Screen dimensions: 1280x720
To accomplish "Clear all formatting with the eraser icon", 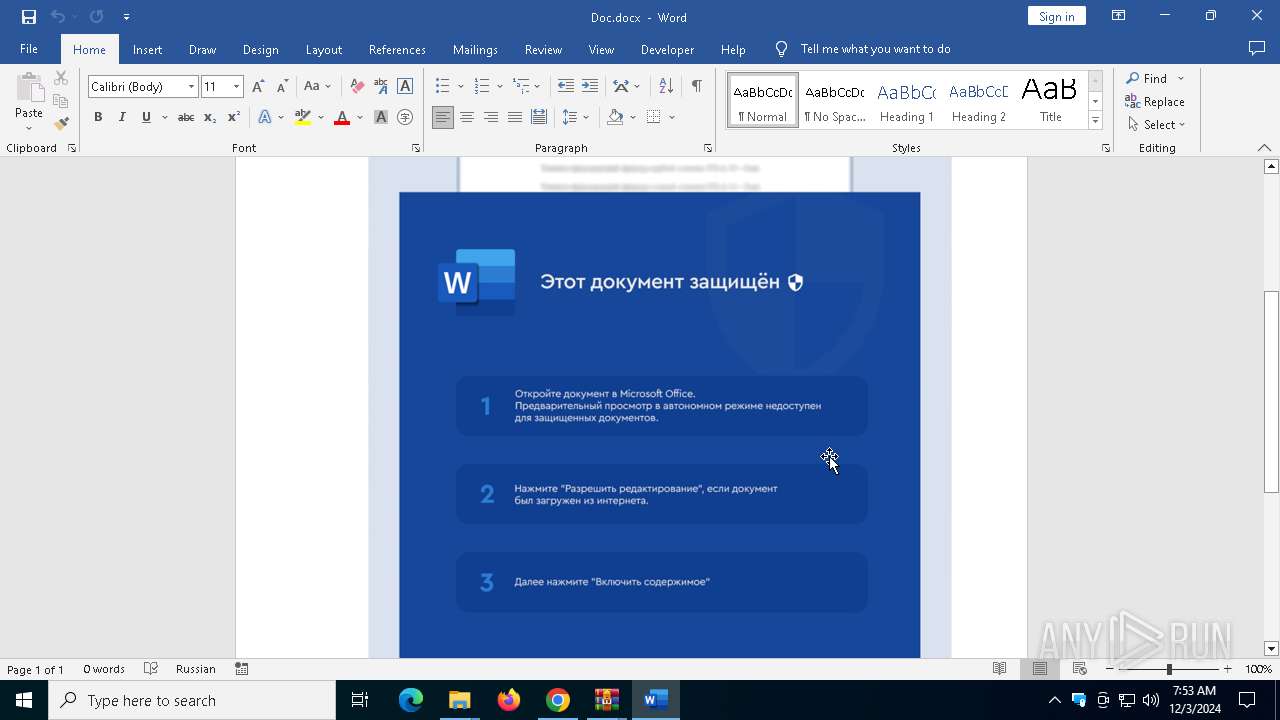I will pyautogui.click(x=357, y=87).
